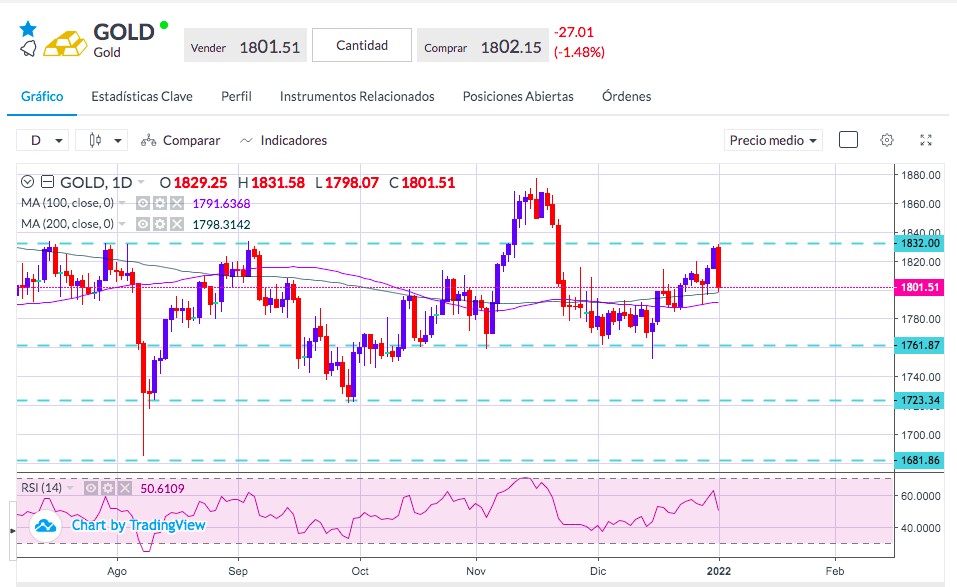Click the Sep label on the time axis
The width and height of the screenshot is (957, 587).
[238, 571]
